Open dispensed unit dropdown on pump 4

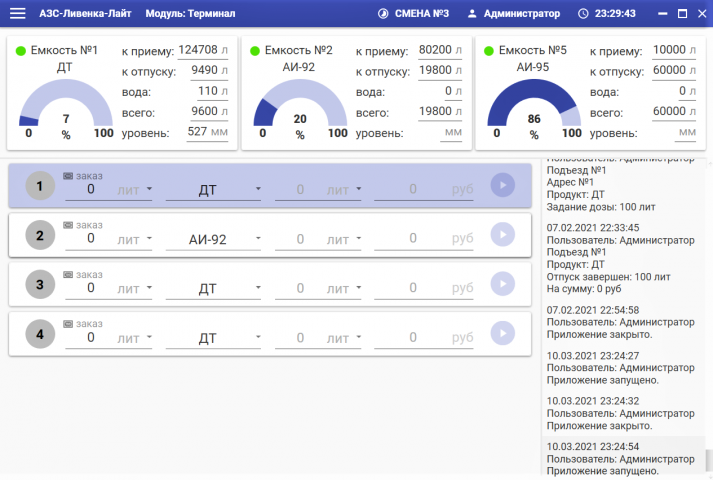click(x=359, y=336)
